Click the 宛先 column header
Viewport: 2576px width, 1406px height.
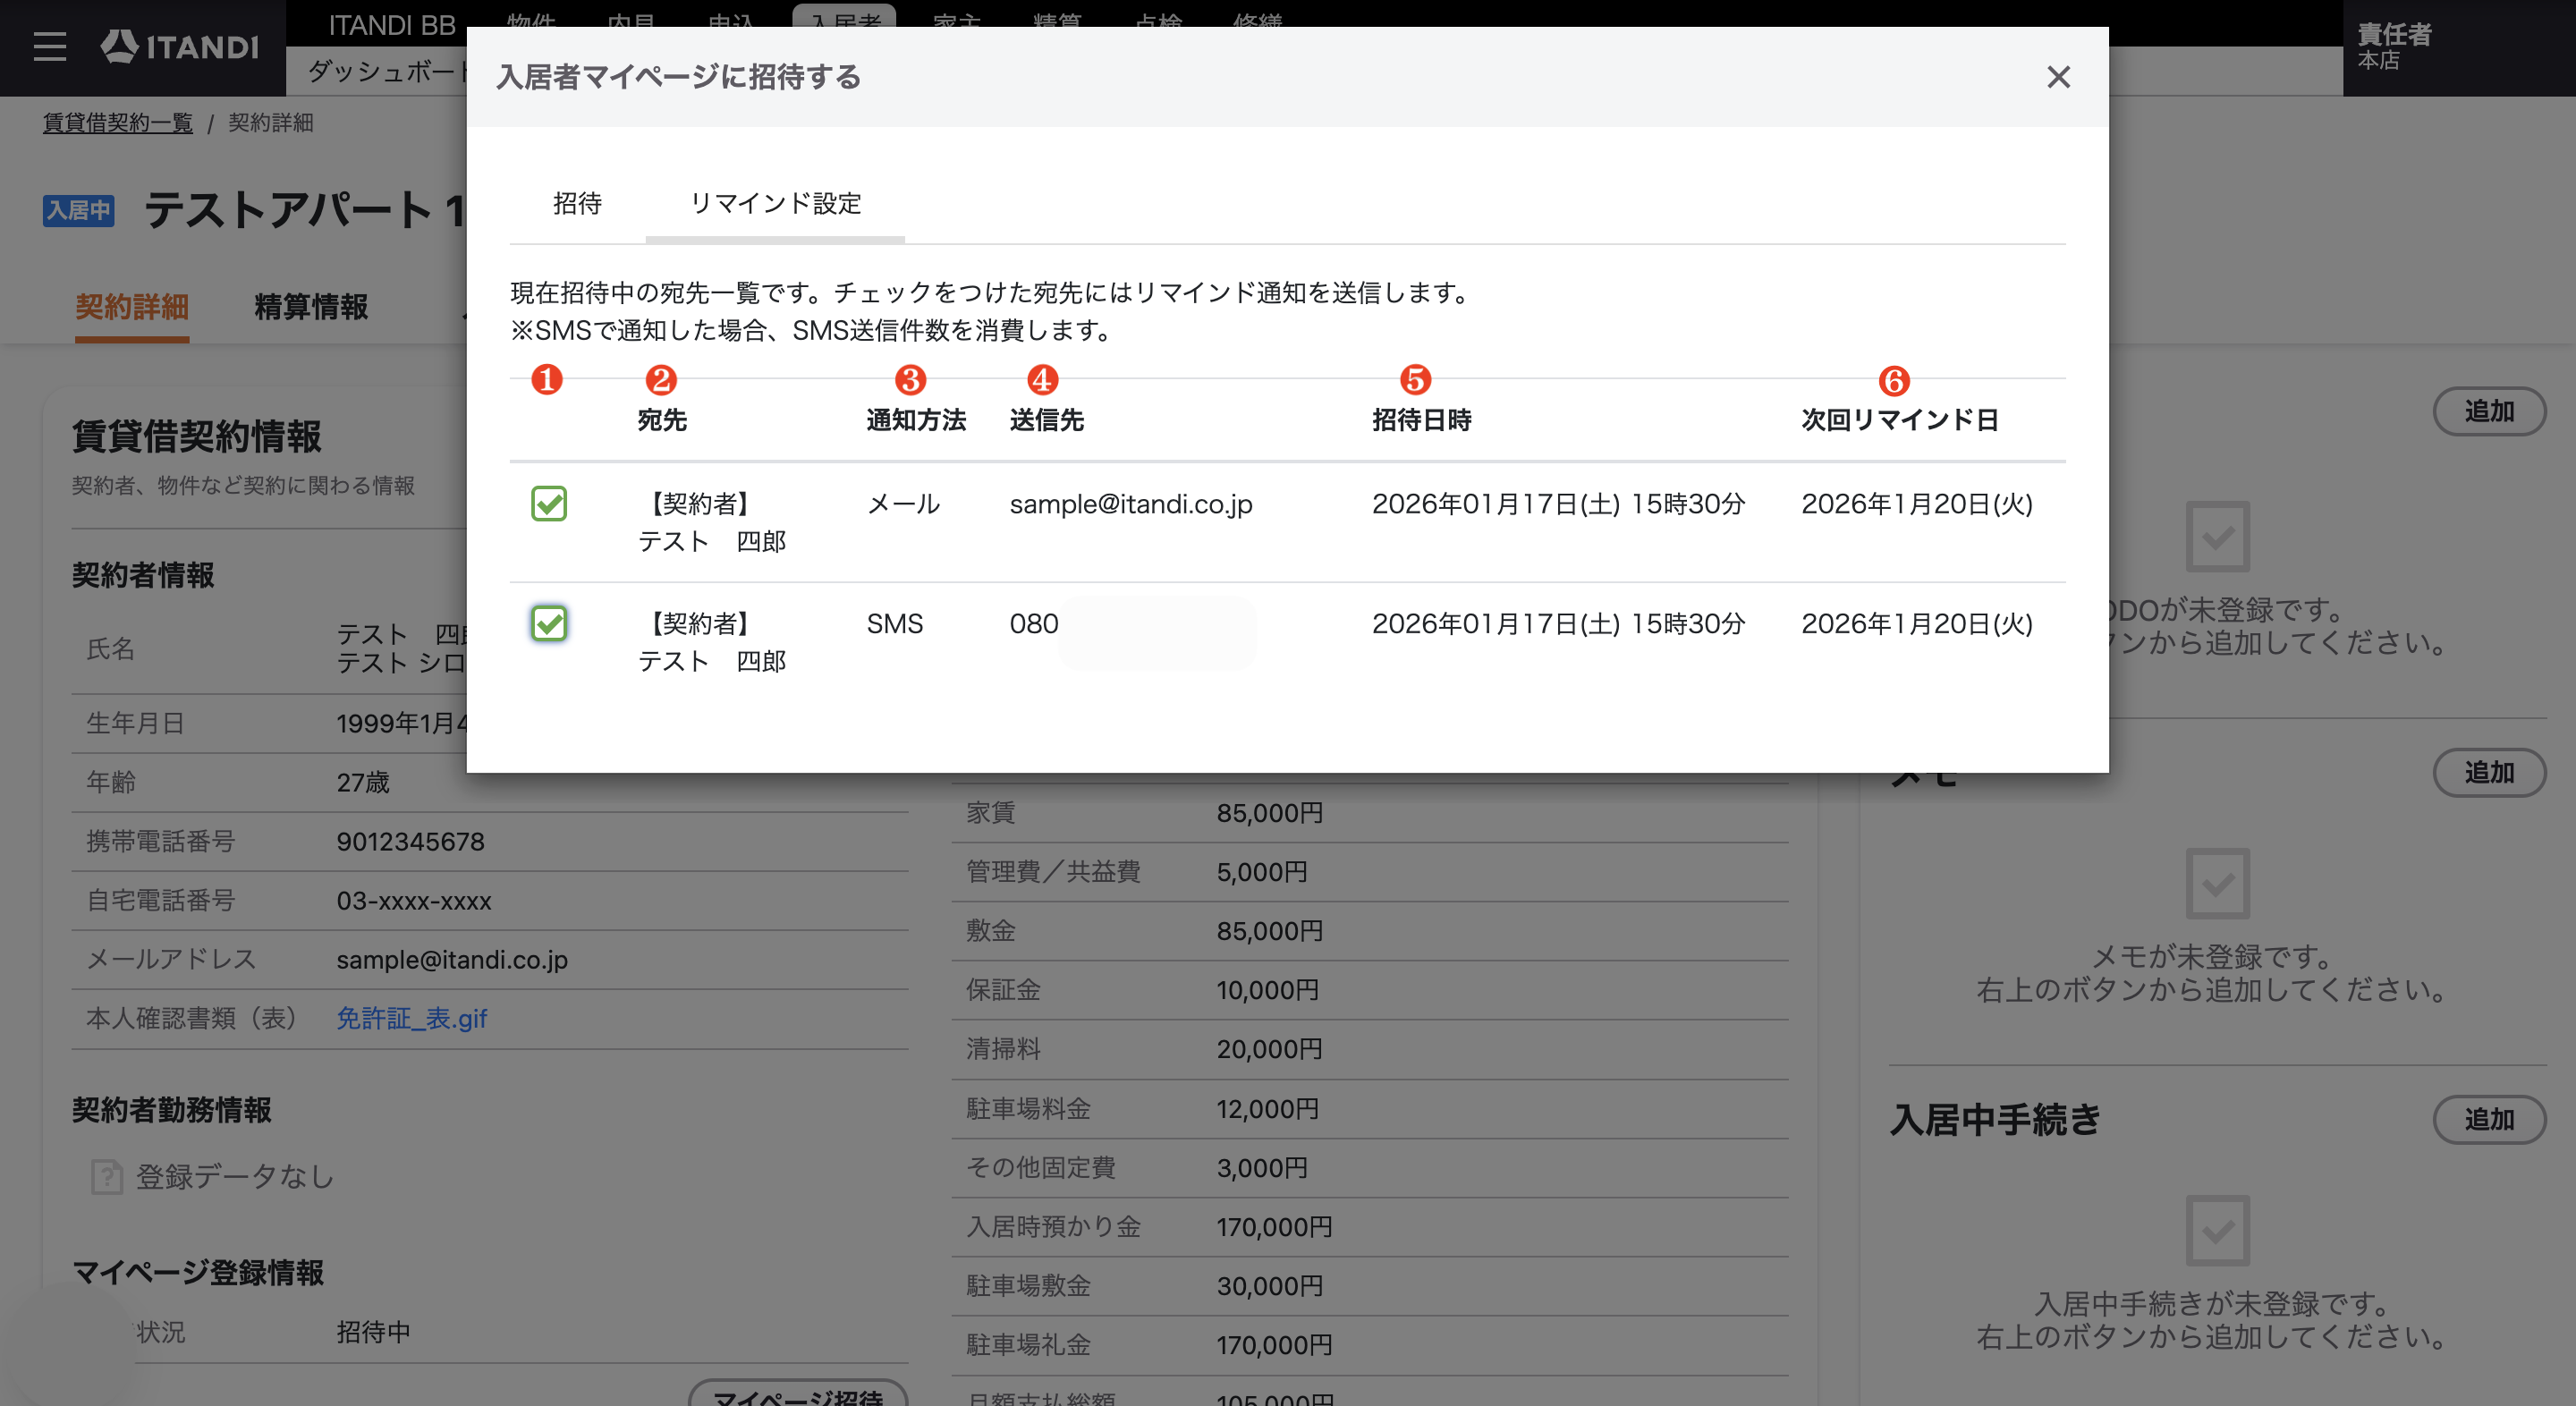(662, 420)
